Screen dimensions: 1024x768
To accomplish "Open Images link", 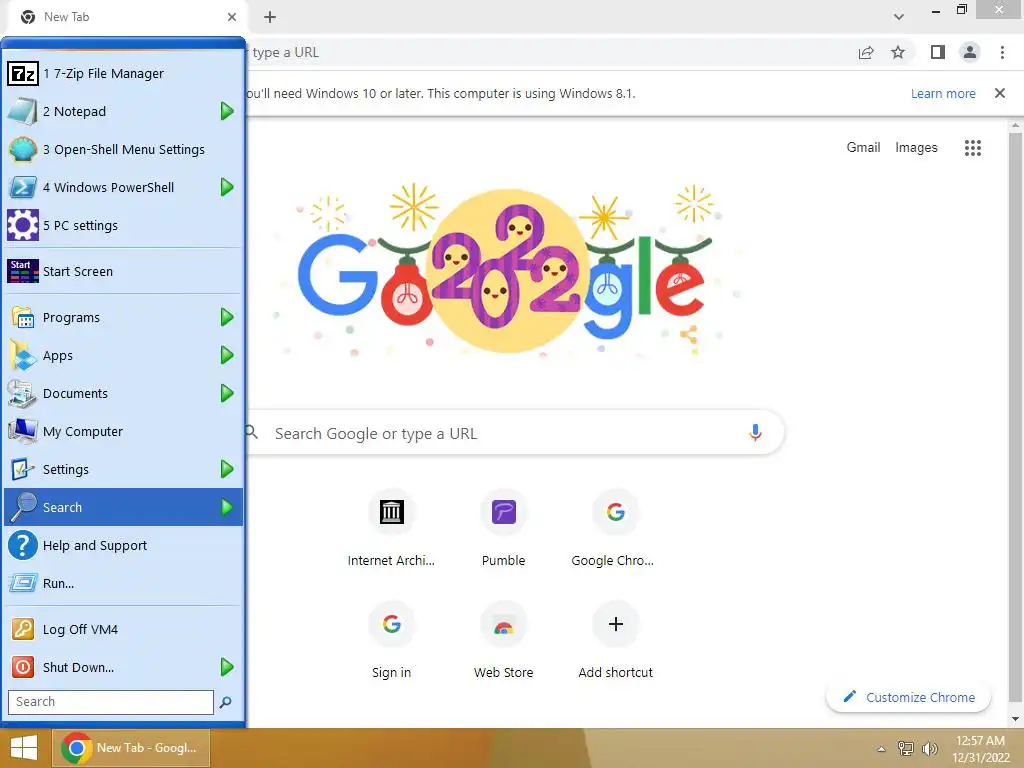I will point(916,148).
